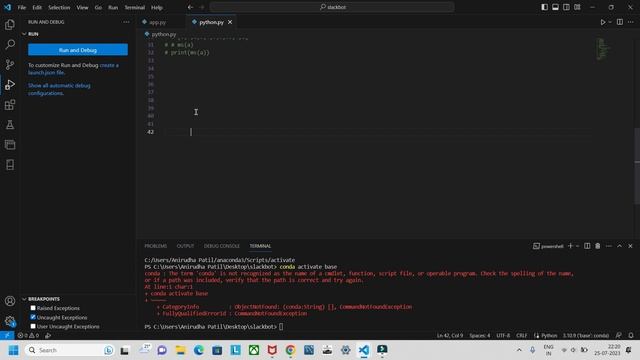Viewport: 640px width, 360px height.
Task: Open the Selection menu
Action: click(x=59, y=7)
